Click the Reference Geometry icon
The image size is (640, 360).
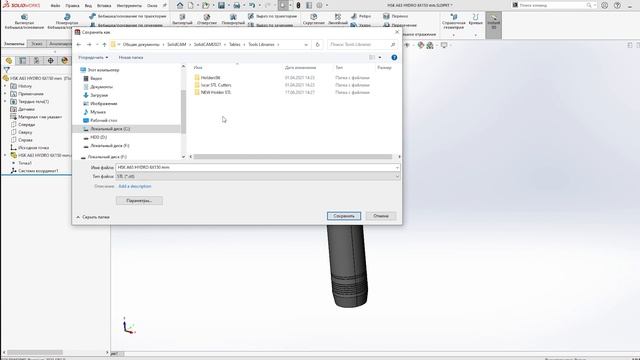coord(453,17)
